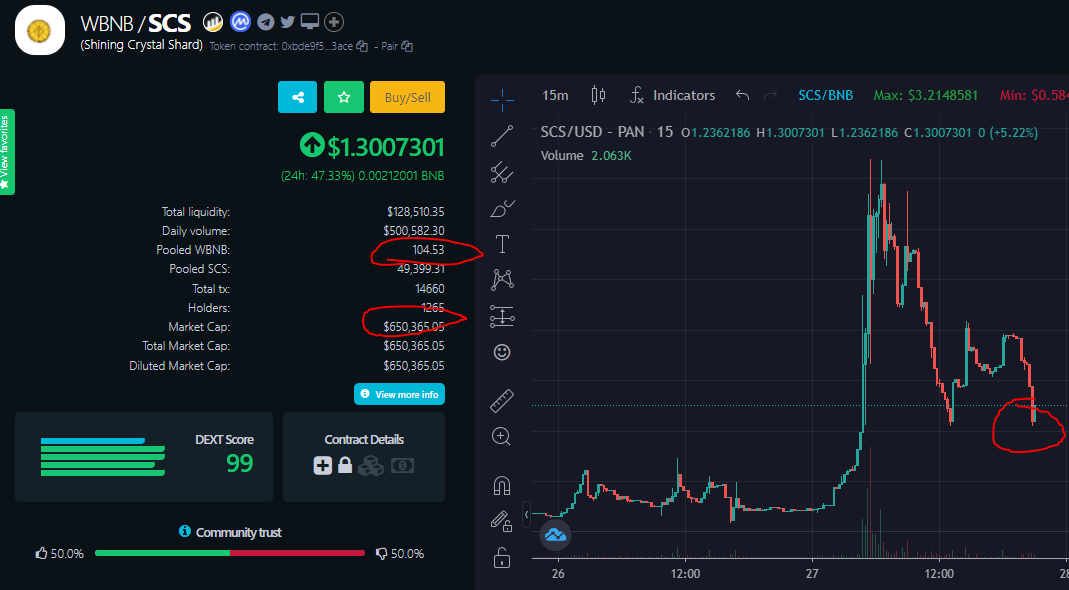Toggle lock all drawing tools
Viewport: 1069px width, 590px height.
pyautogui.click(x=502, y=558)
